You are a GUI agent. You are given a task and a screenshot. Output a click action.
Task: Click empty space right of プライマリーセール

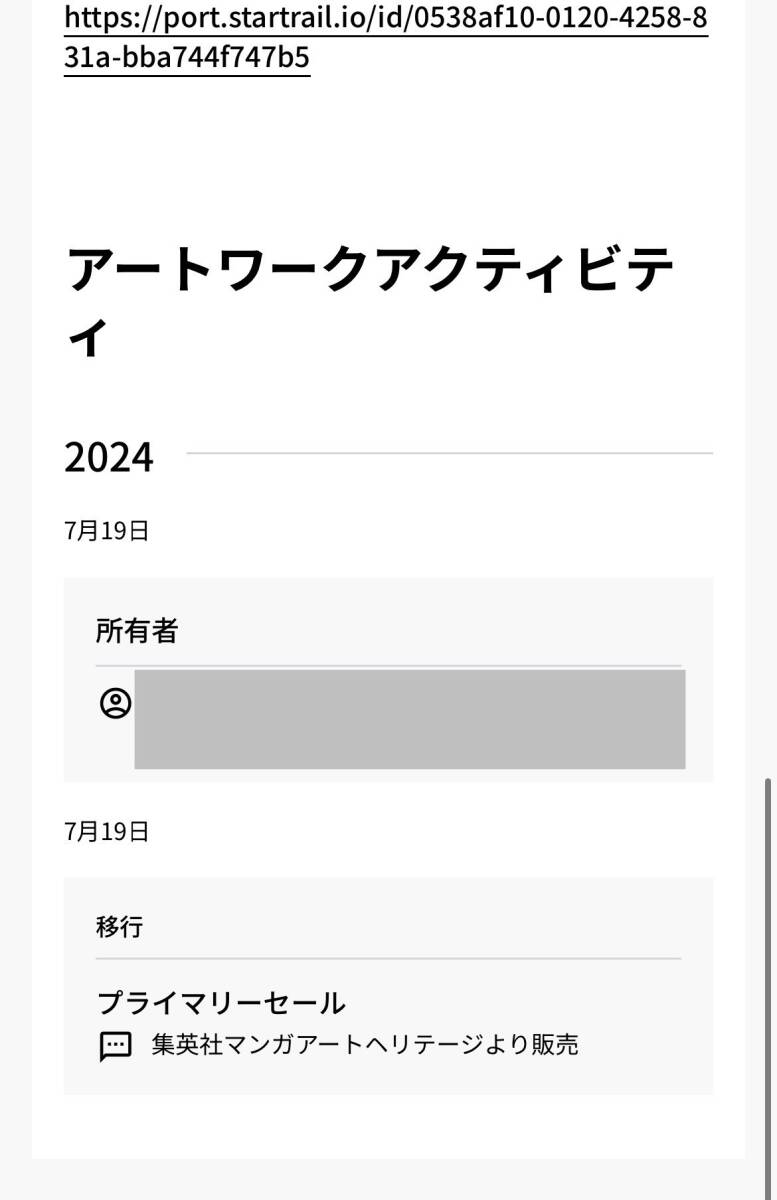[x=520, y=1002]
